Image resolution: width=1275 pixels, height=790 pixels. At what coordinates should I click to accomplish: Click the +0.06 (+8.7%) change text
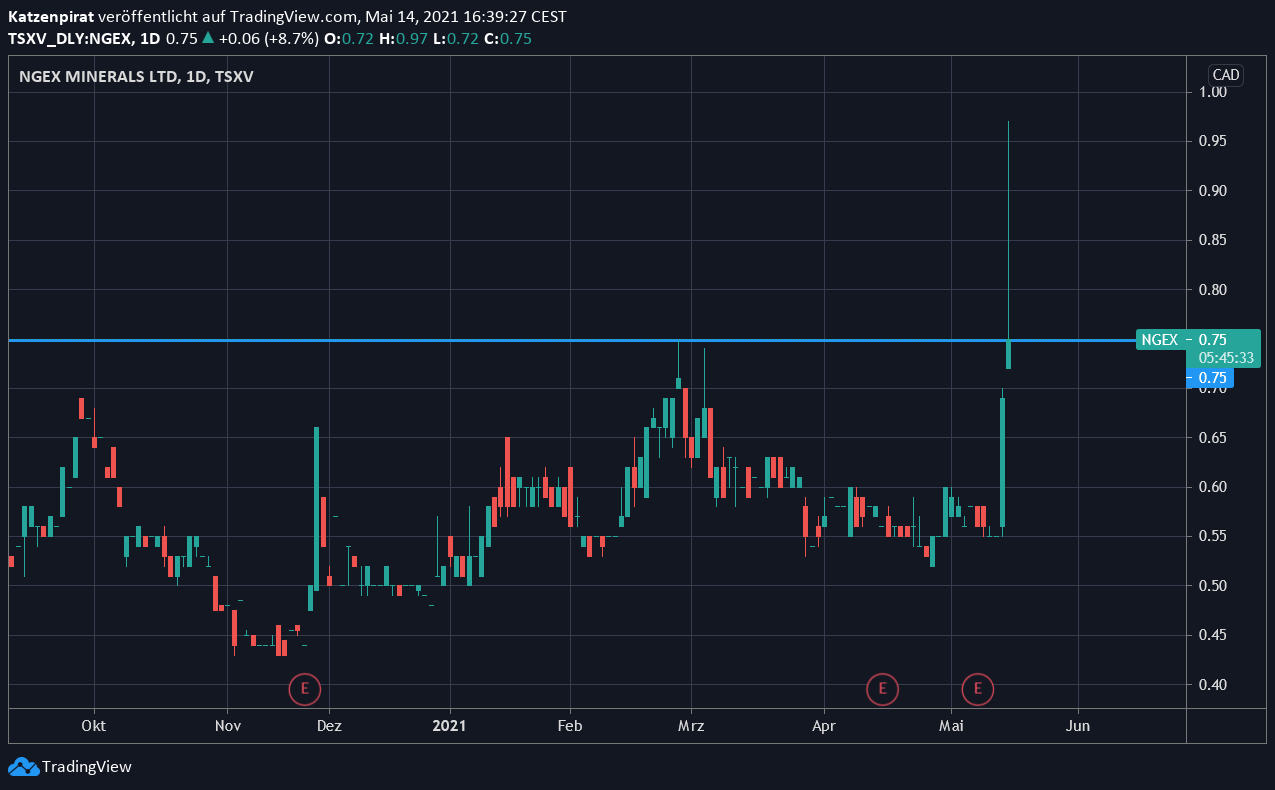(269, 39)
